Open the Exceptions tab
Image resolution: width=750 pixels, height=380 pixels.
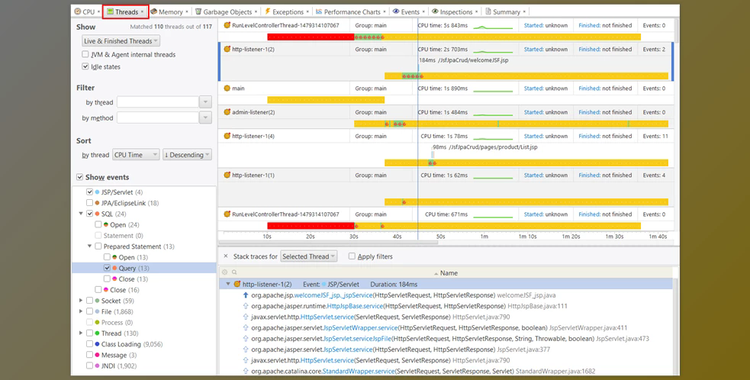[x=287, y=12]
